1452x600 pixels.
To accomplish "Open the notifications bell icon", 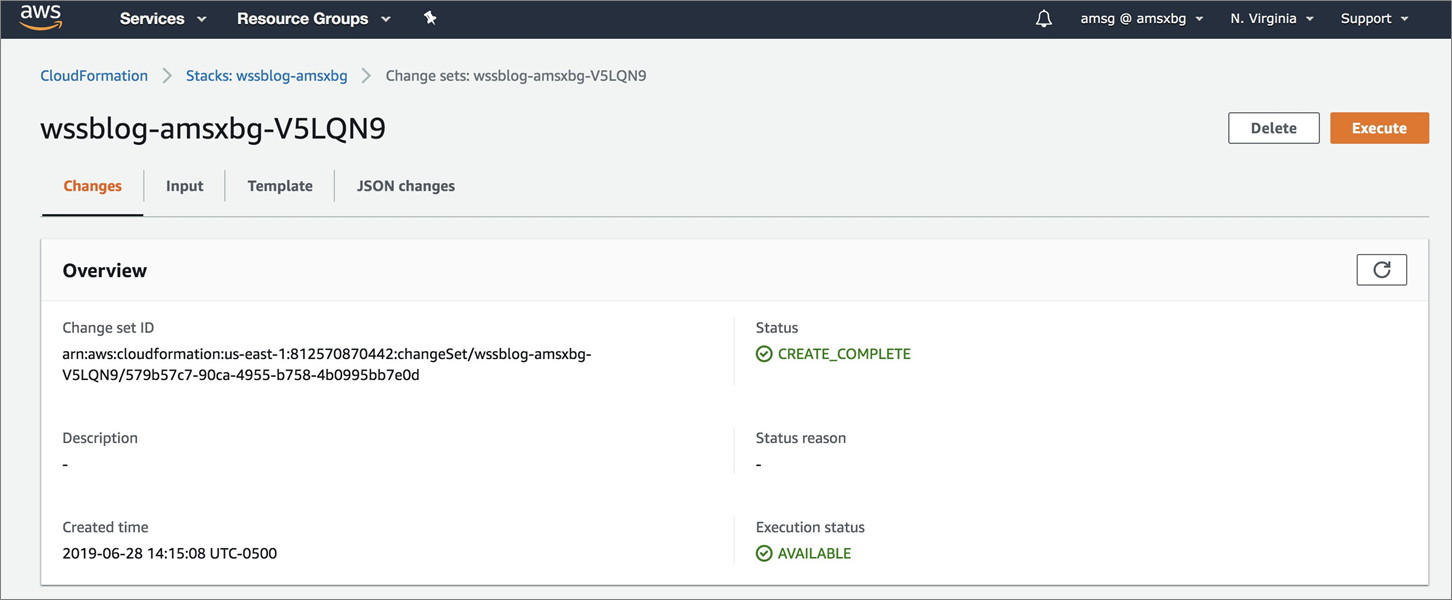I will tap(1044, 18).
